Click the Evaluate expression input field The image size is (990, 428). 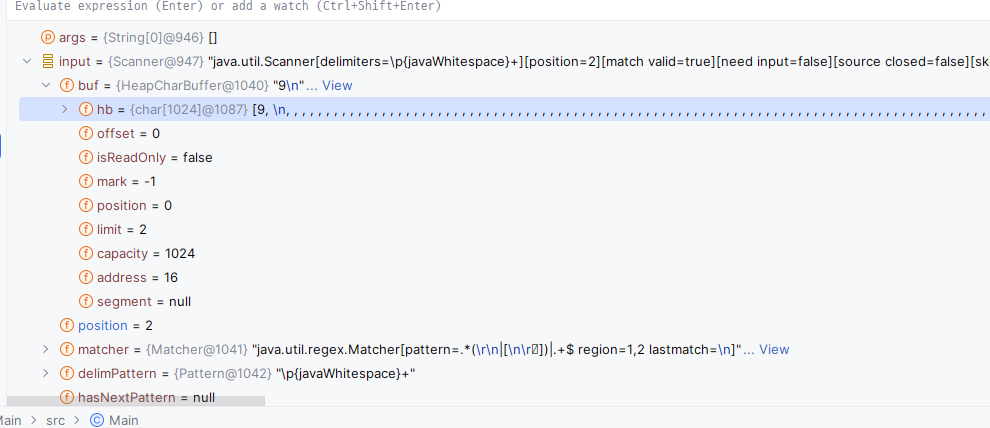coord(400,6)
